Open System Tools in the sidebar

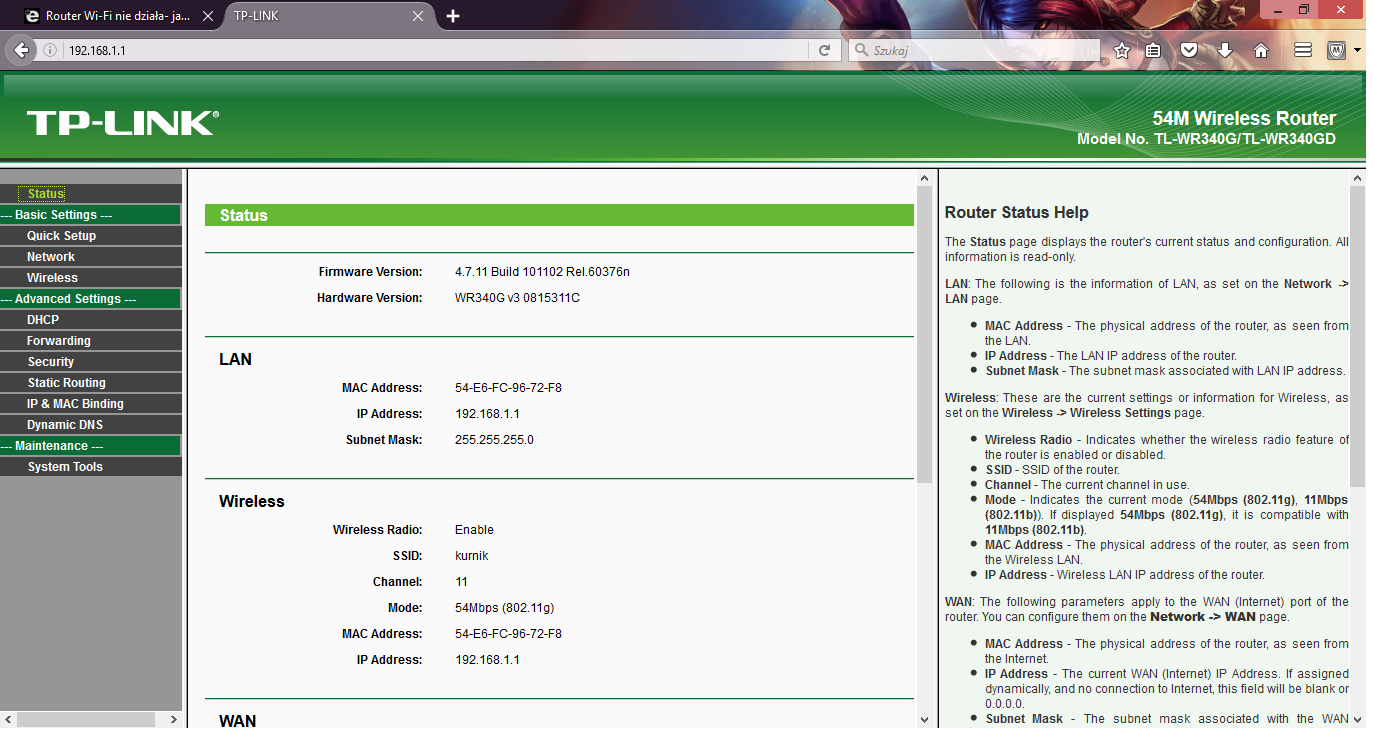65,467
